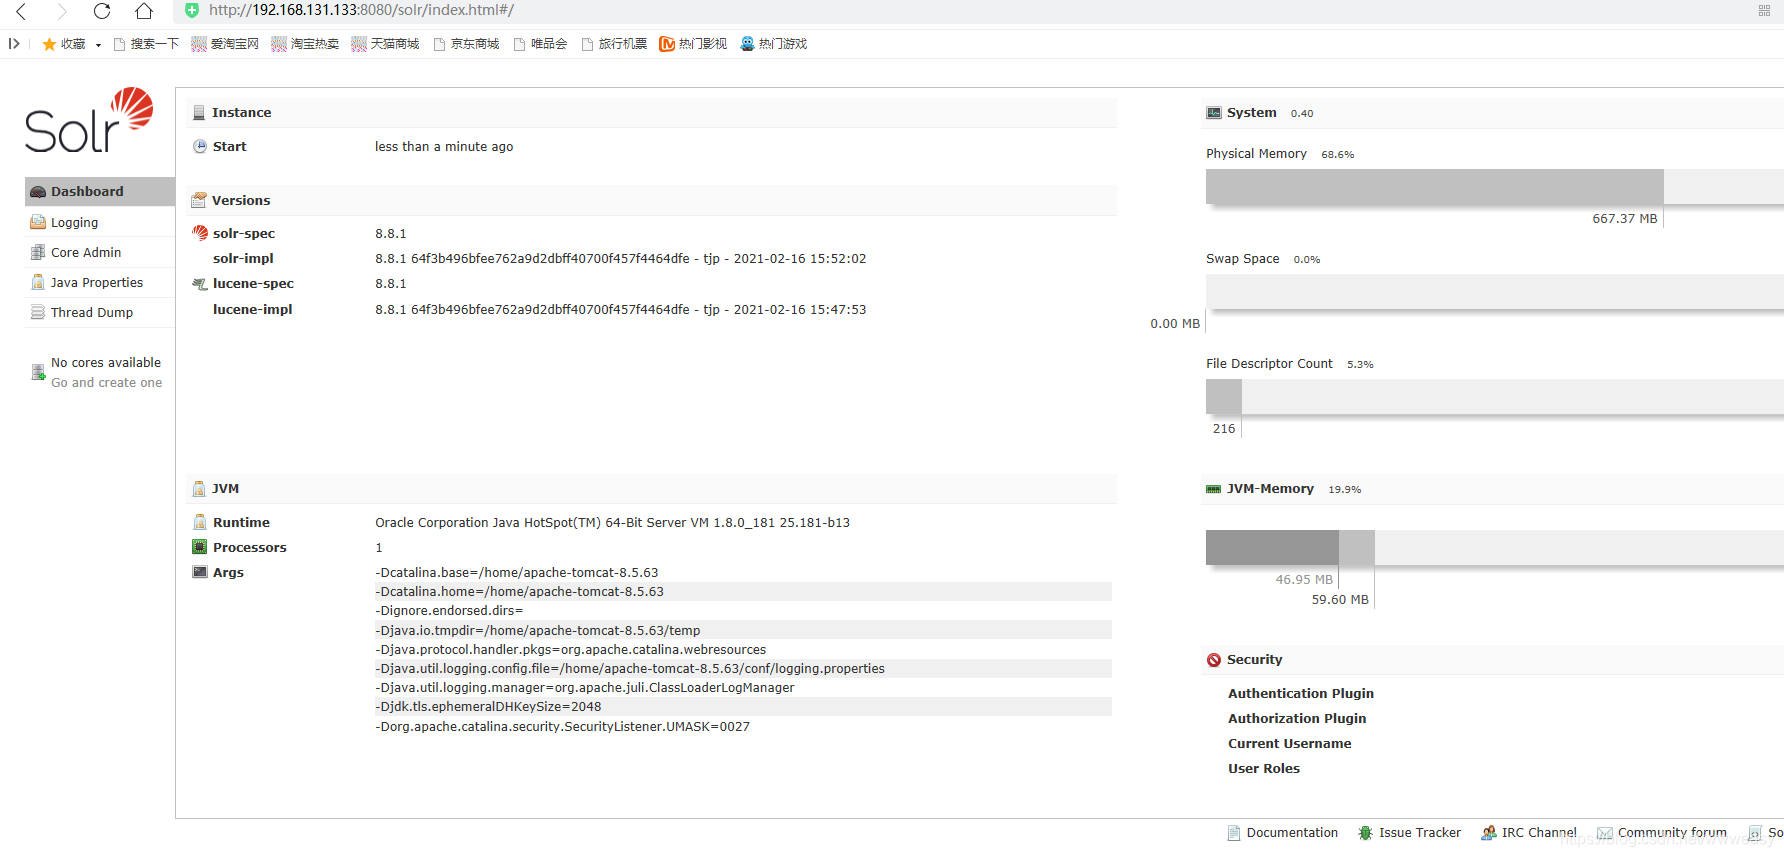Image resolution: width=1784 pixels, height=857 pixels.
Task: Open the 京东商城 bookmark
Action: (466, 44)
